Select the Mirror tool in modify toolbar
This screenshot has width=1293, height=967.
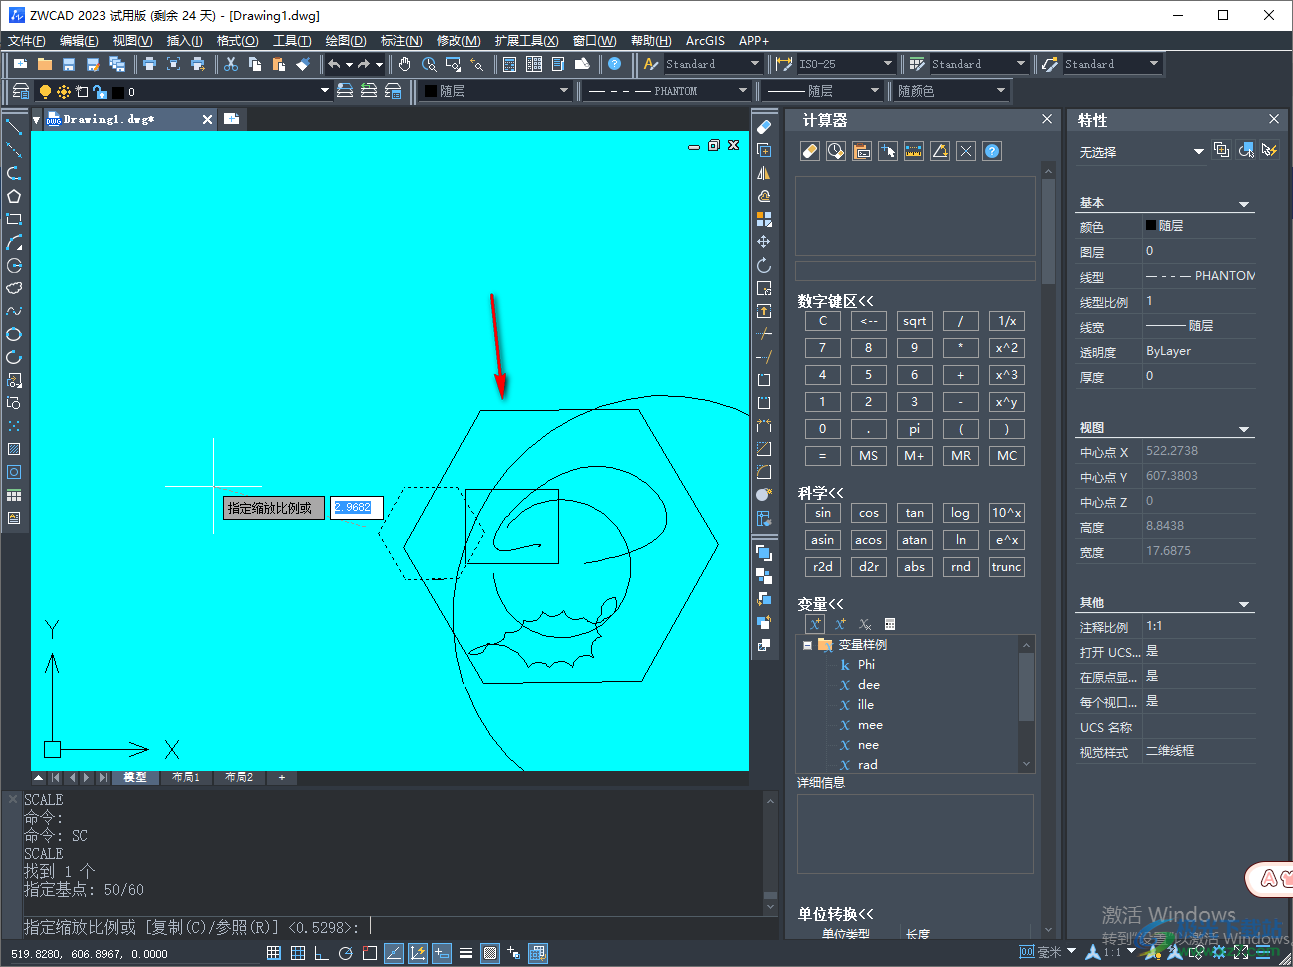pos(764,173)
